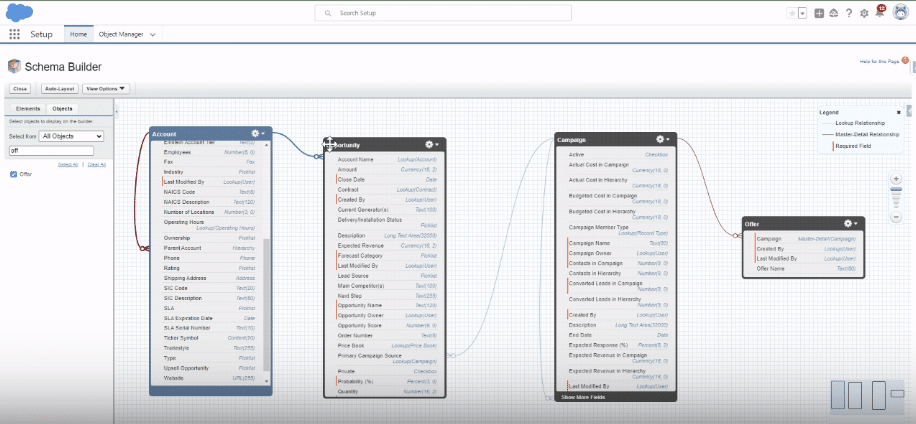Click the Auto-Layout button
916x424 pixels.
(x=59, y=89)
